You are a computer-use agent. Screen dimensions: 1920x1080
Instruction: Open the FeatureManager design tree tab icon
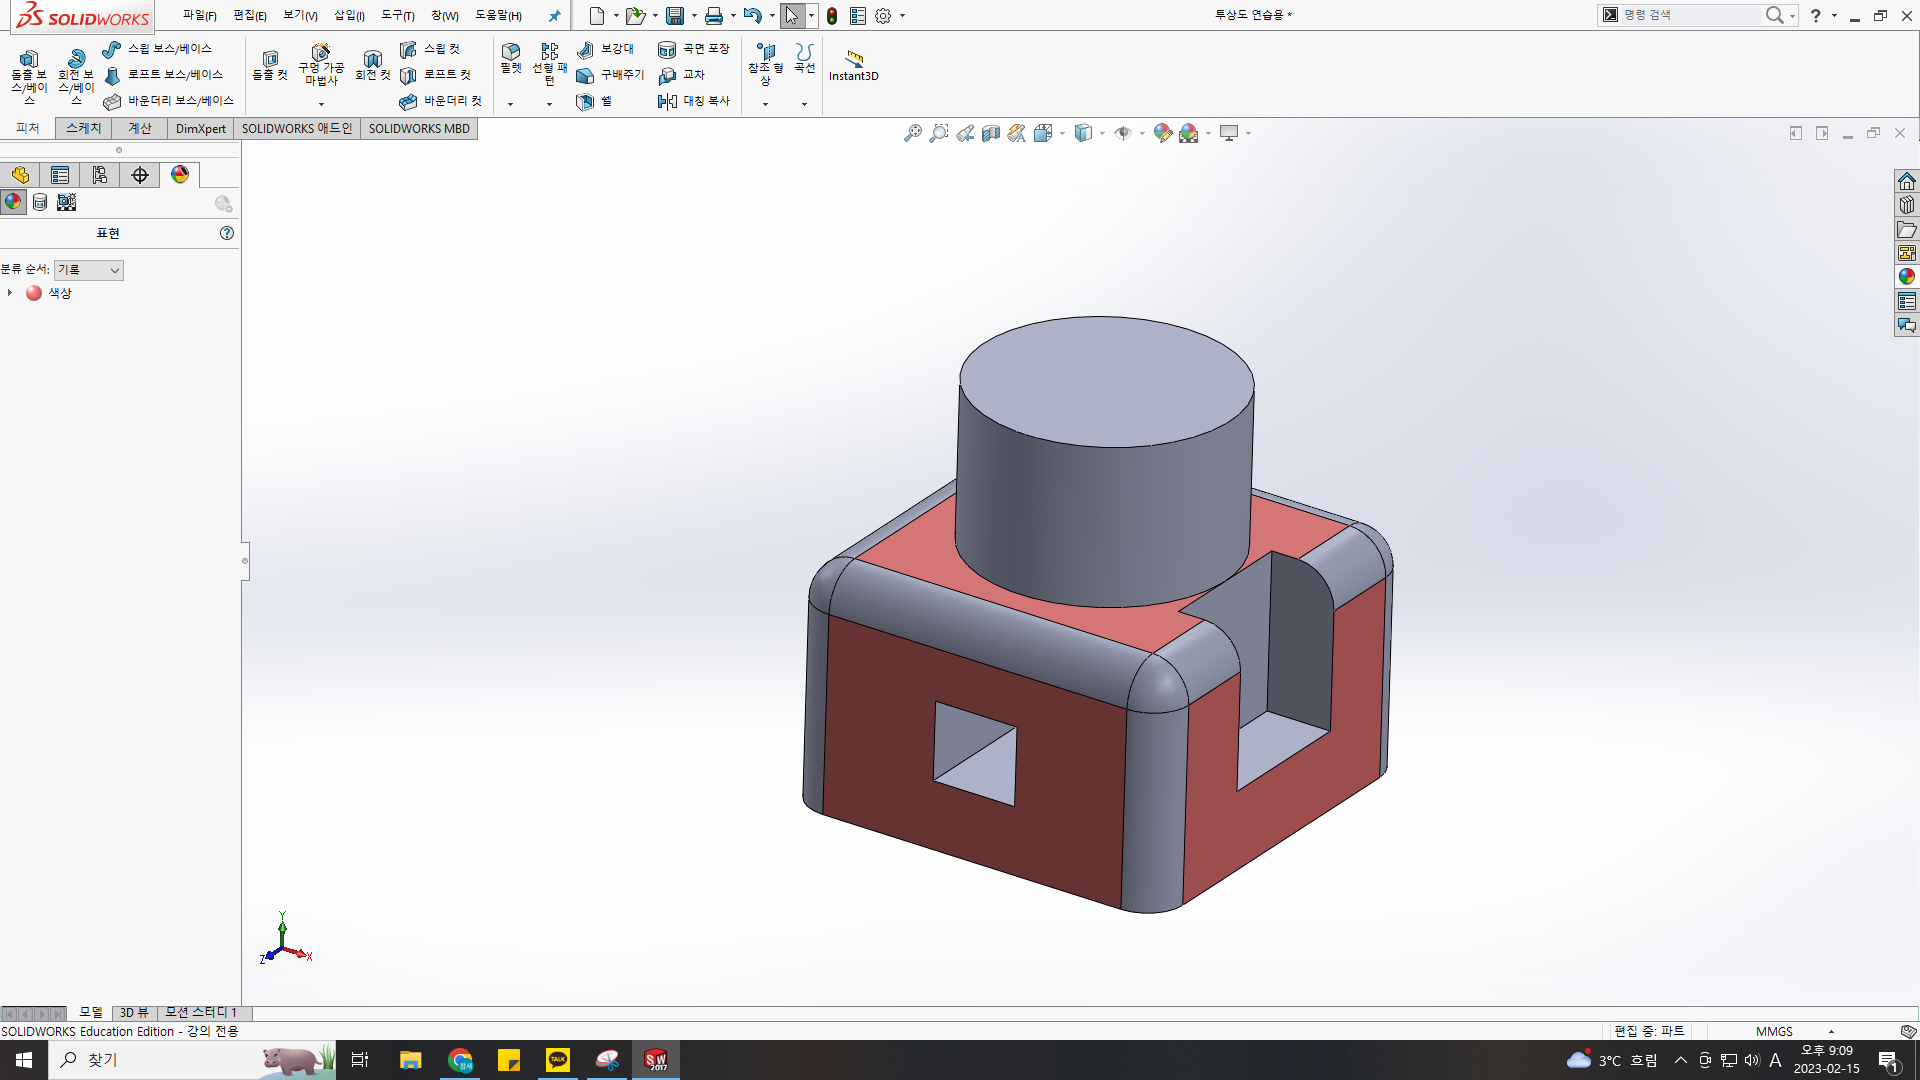[x=20, y=175]
